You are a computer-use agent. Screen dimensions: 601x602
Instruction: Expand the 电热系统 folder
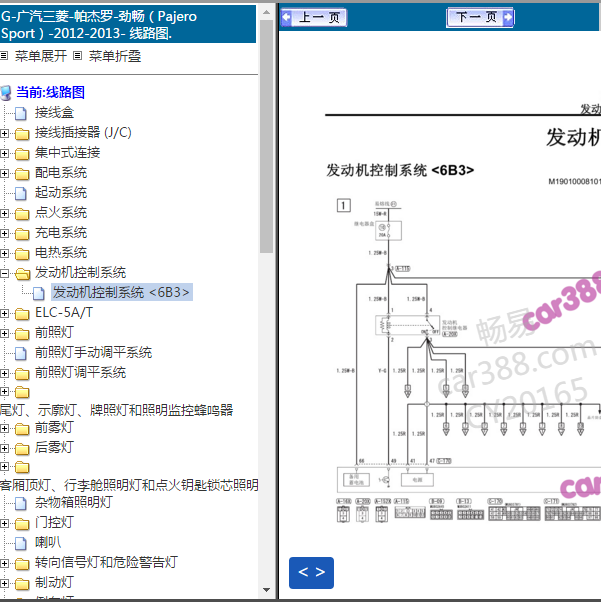tap(4, 253)
